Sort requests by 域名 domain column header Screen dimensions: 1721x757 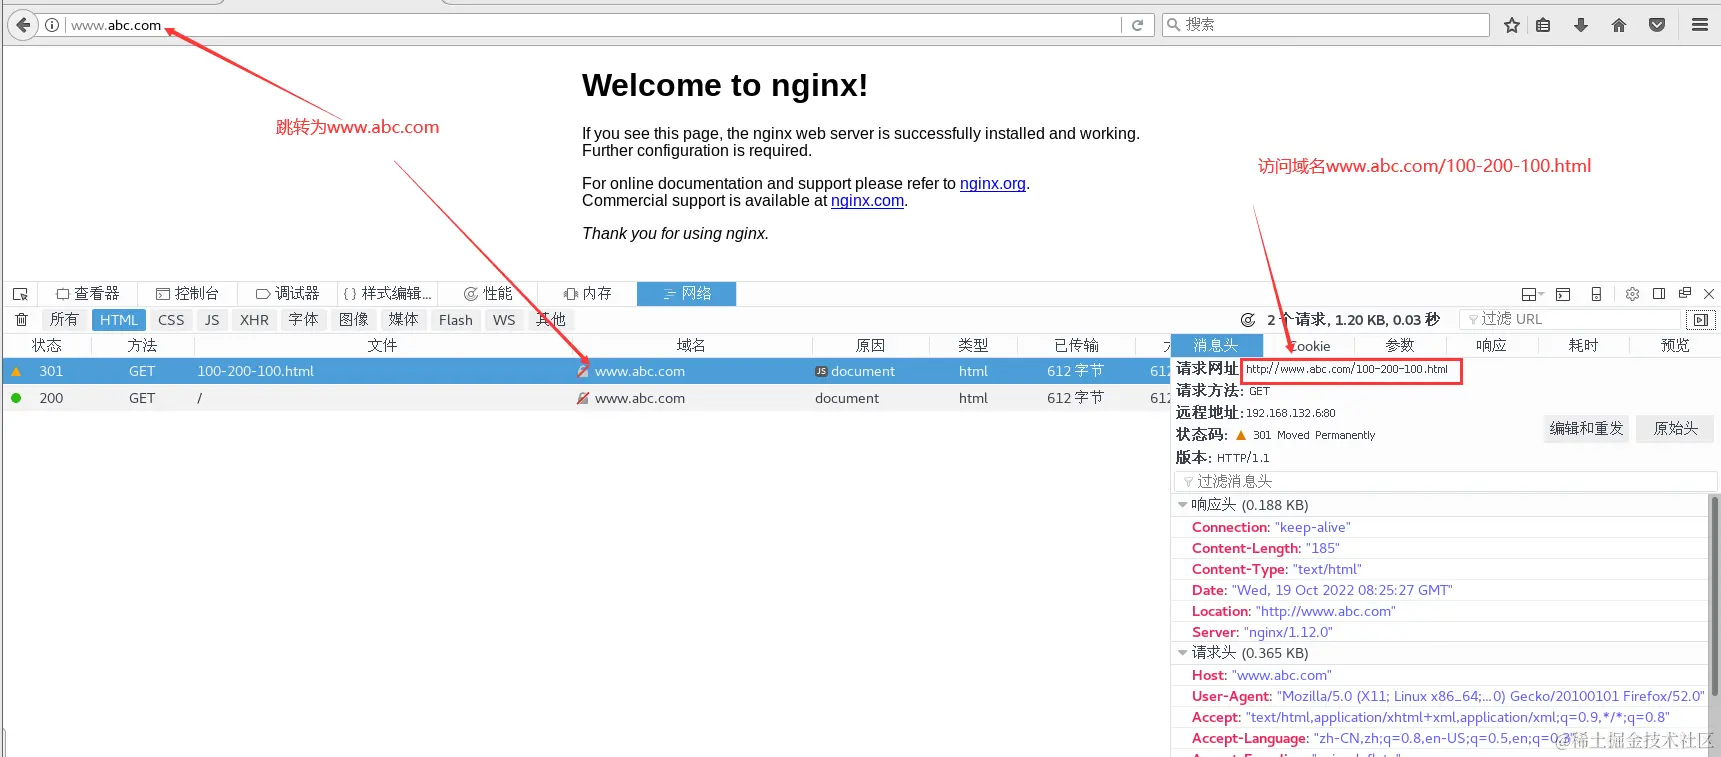pyautogui.click(x=691, y=346)
